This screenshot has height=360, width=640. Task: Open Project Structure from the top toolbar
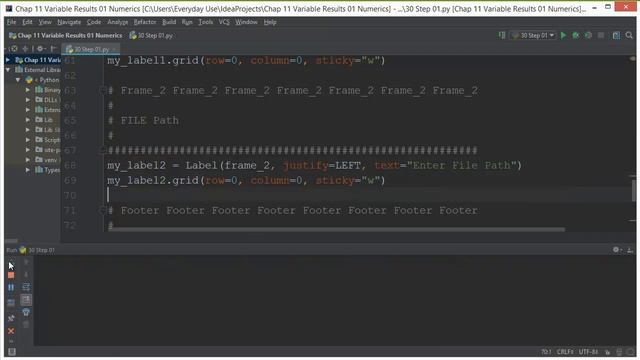(x=616, y=36)
